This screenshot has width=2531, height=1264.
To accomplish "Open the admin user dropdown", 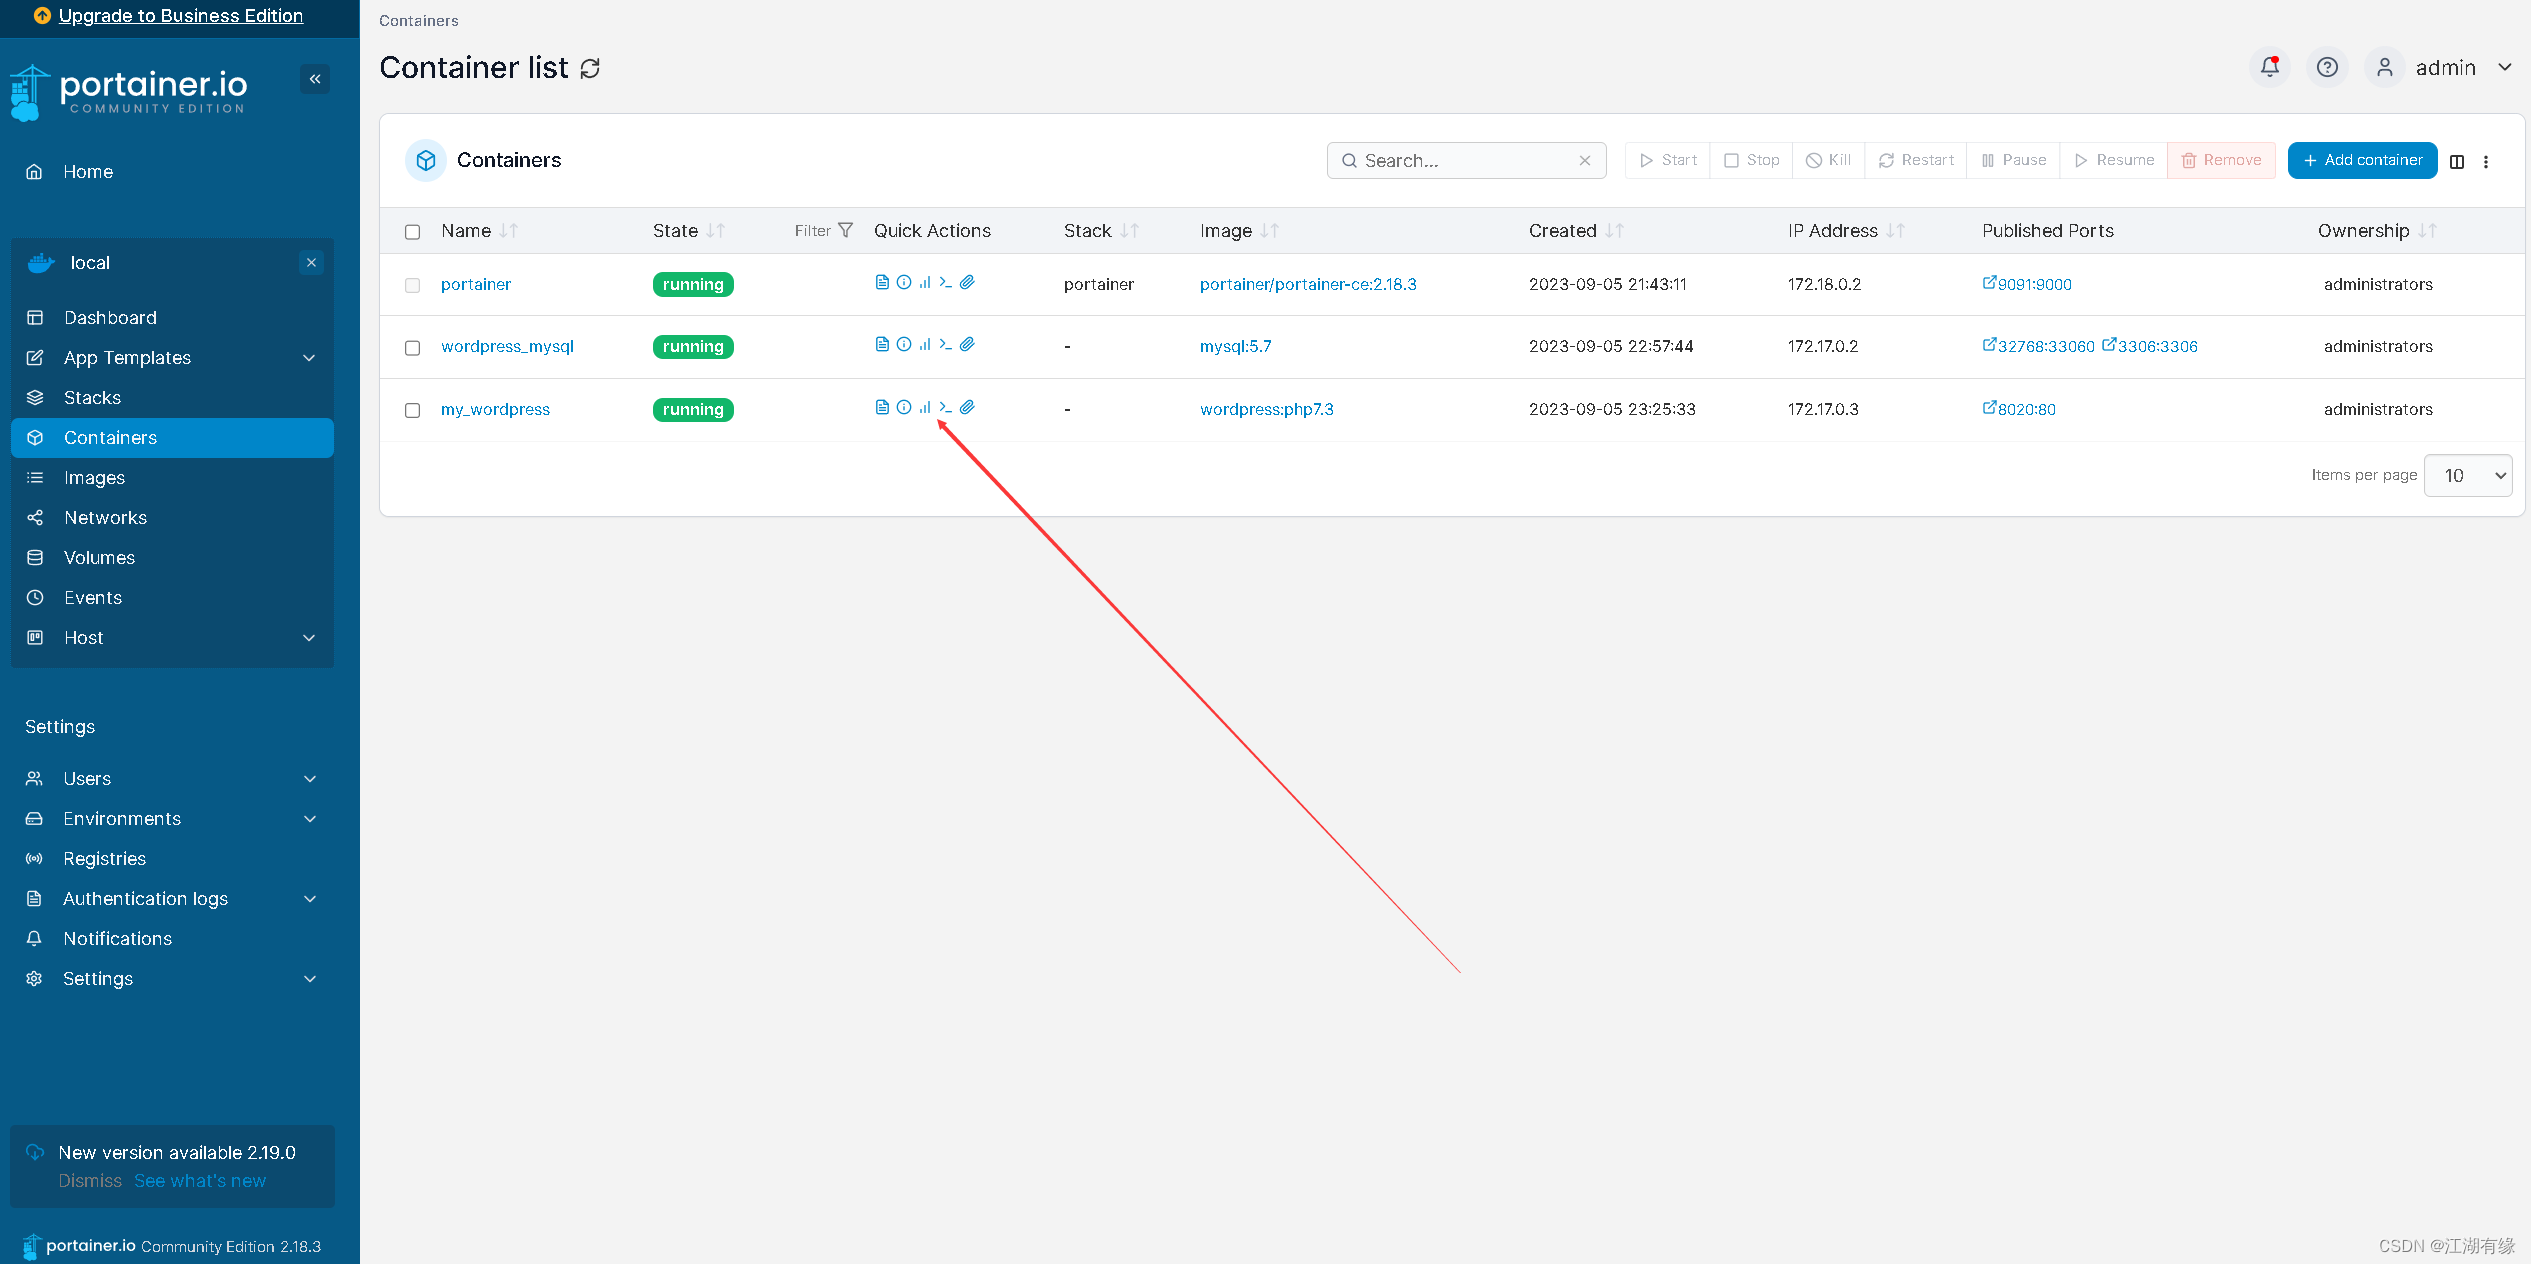I will tap(2440, 67).
